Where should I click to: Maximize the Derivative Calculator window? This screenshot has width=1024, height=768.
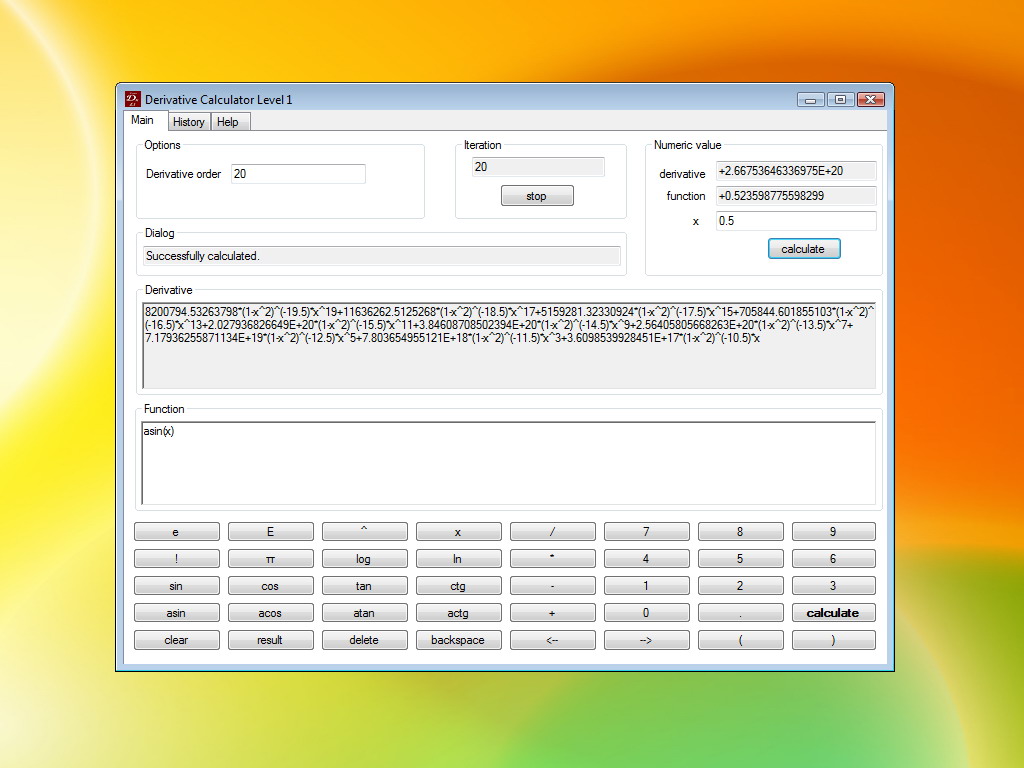840,99
